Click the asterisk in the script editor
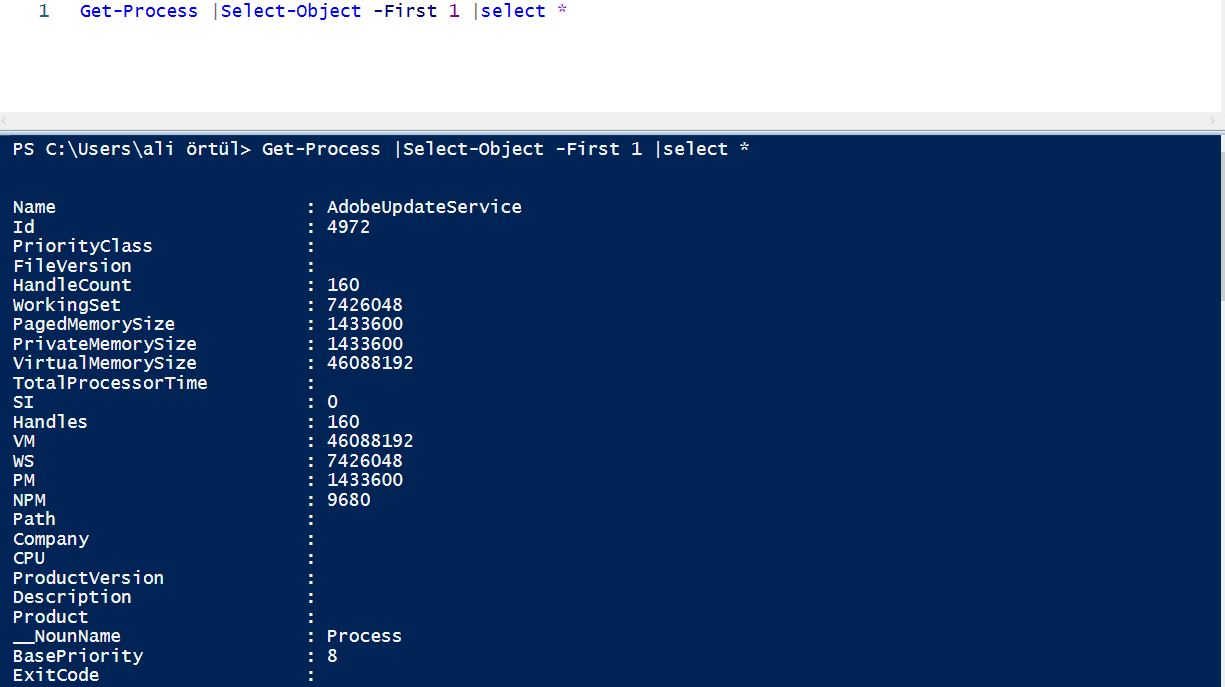 (x=562, y=12)
